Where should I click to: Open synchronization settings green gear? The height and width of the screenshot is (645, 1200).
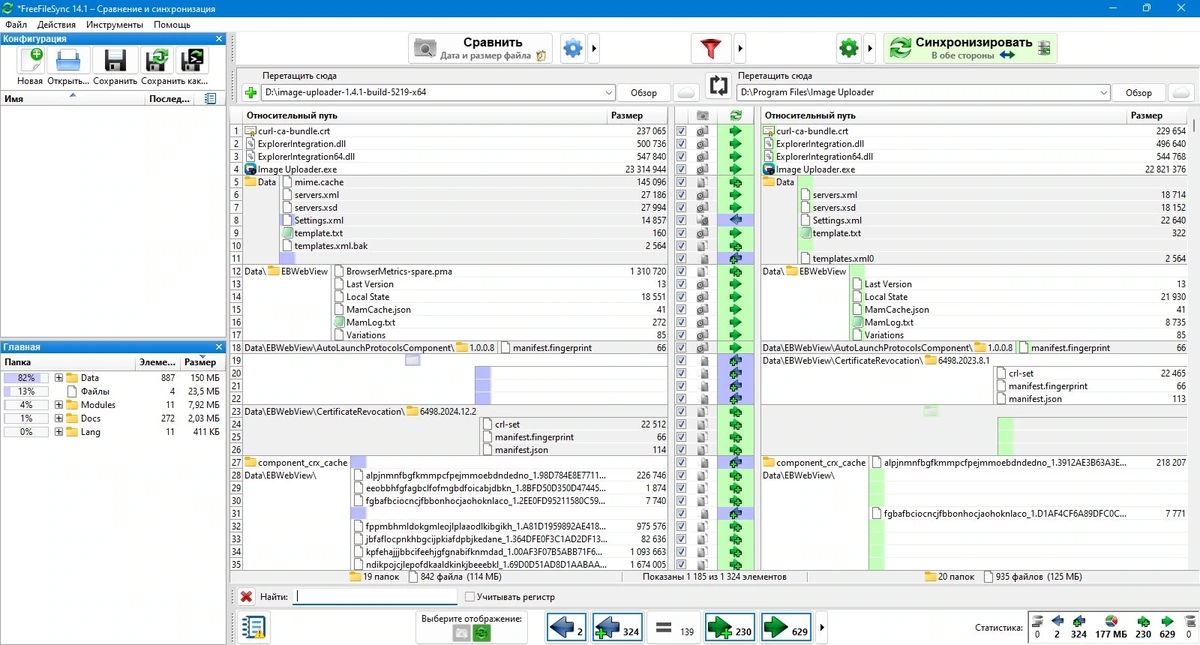[x=849, y=48]
